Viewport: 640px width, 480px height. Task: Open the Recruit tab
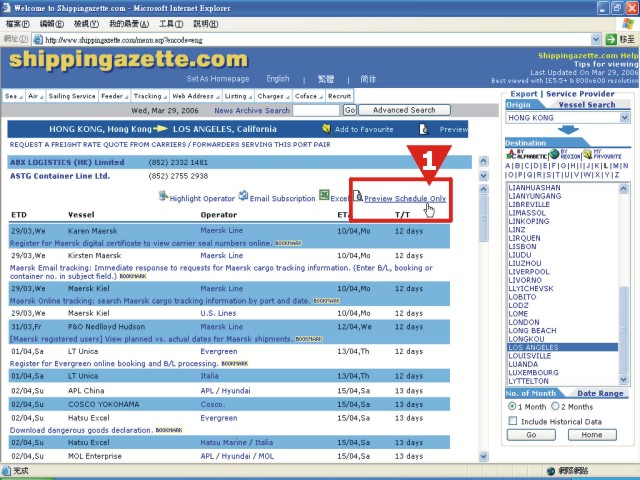point(339,96)
